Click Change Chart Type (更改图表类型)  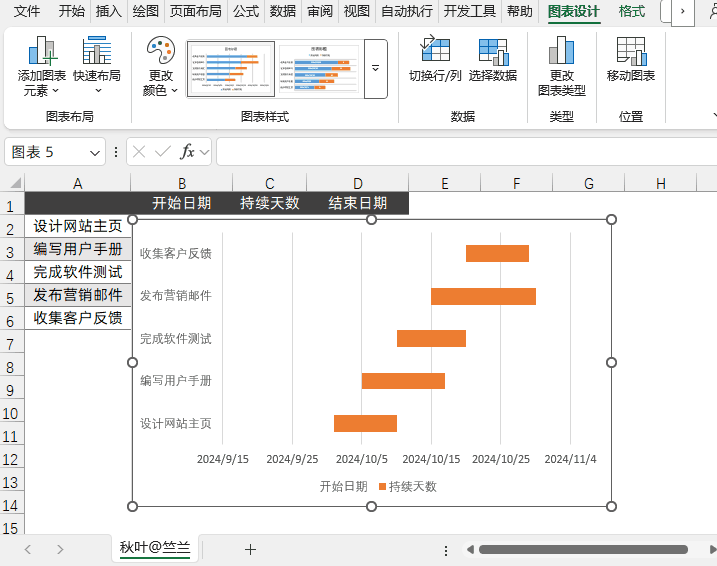click(x=562, y=66)
